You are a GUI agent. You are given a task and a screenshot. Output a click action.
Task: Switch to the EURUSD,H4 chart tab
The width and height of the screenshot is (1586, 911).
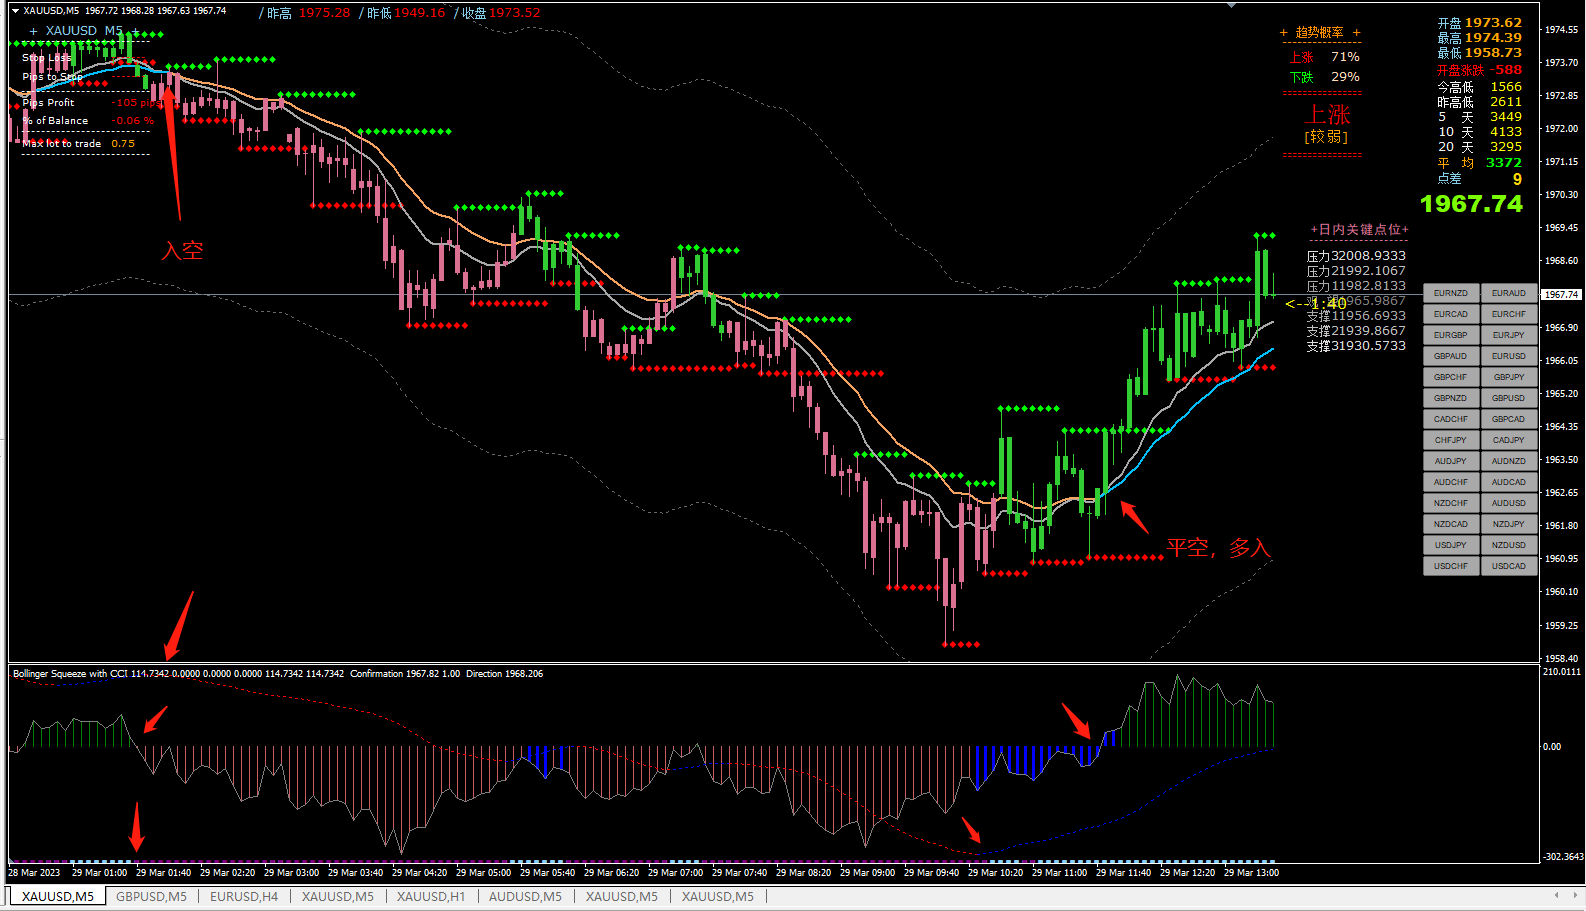click(x=244, y=896)
